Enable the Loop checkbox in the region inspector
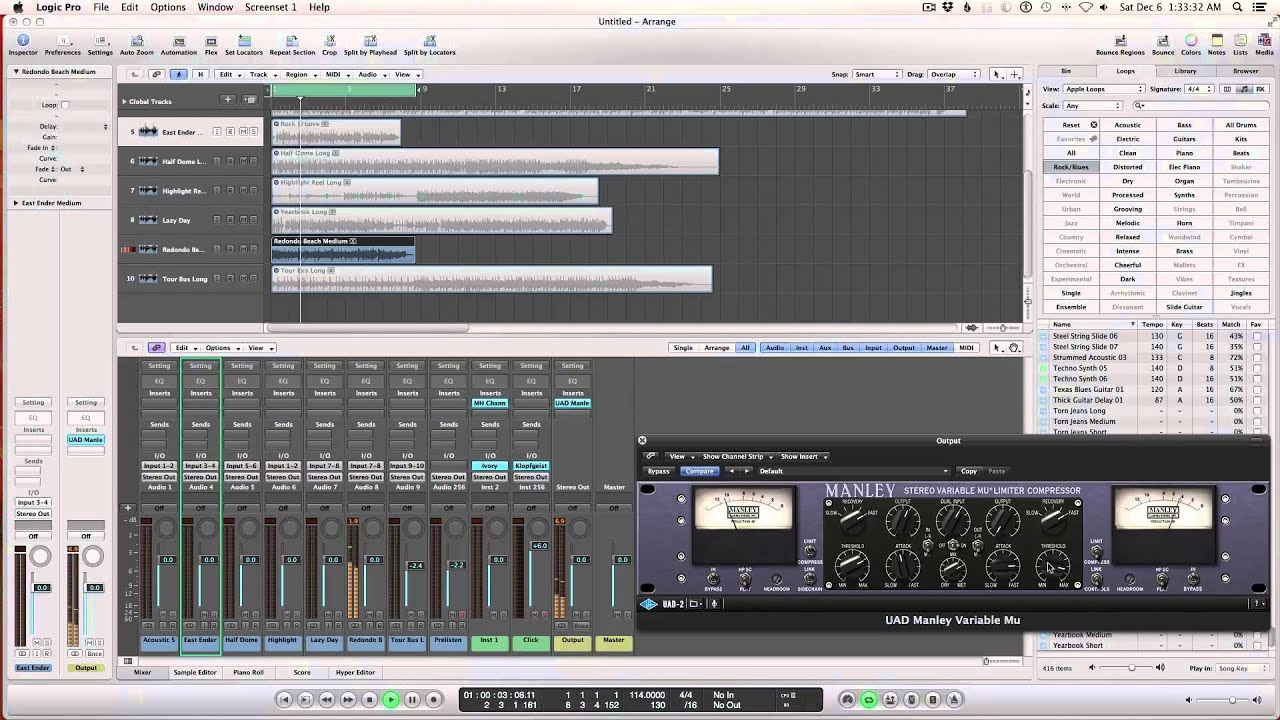 65,105
